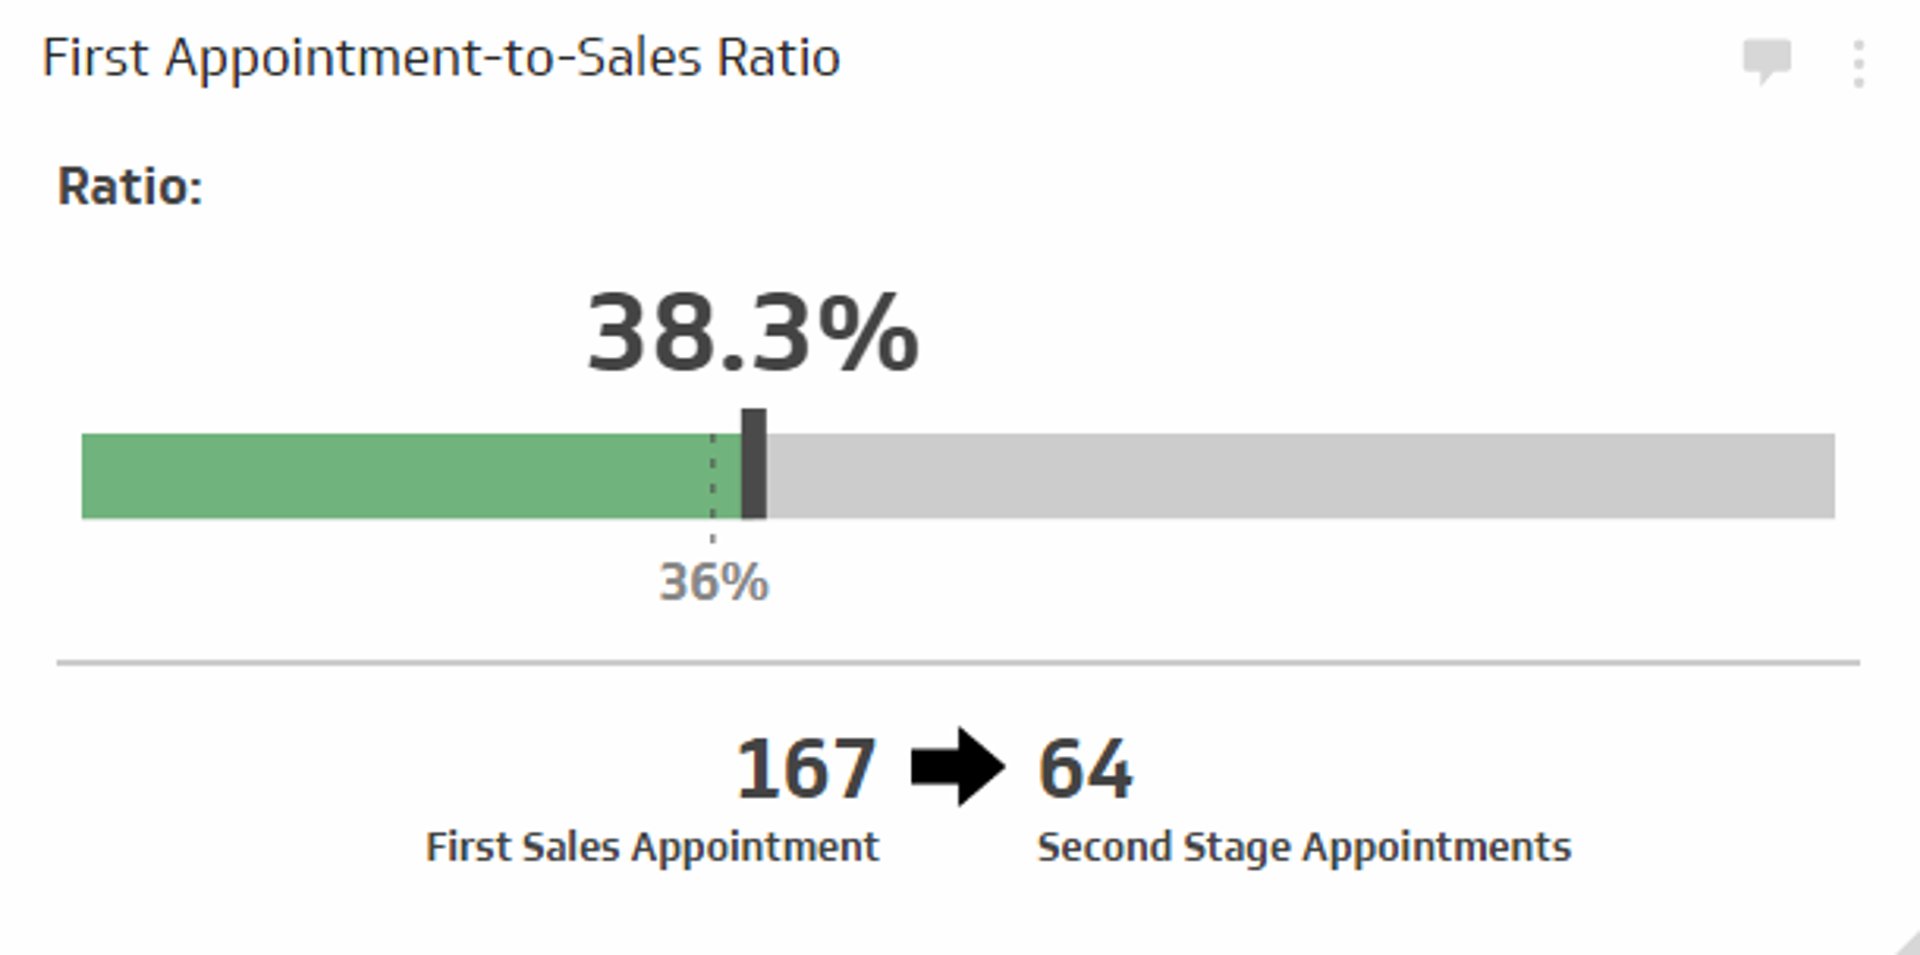Image resolution: width=1920 pixels, height=955 pixels.
Task: Select the 38.3% ratio figure
Action: pyautogui.click(x=752, y=334)
